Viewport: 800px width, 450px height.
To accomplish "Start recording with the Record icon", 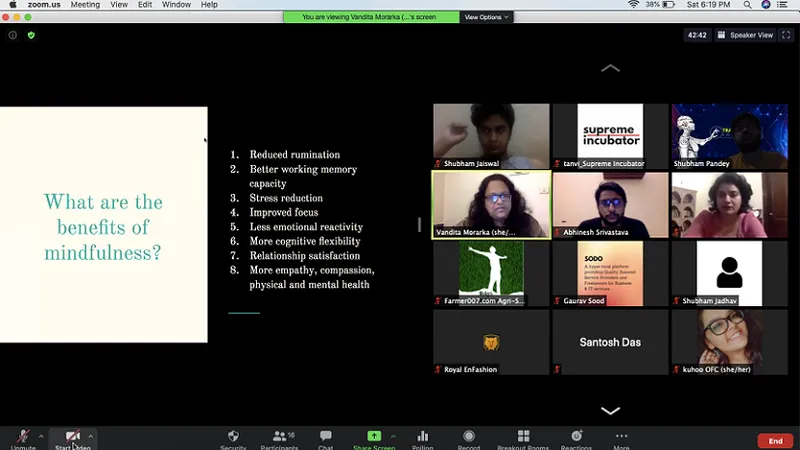I will (x=468, y=438).
